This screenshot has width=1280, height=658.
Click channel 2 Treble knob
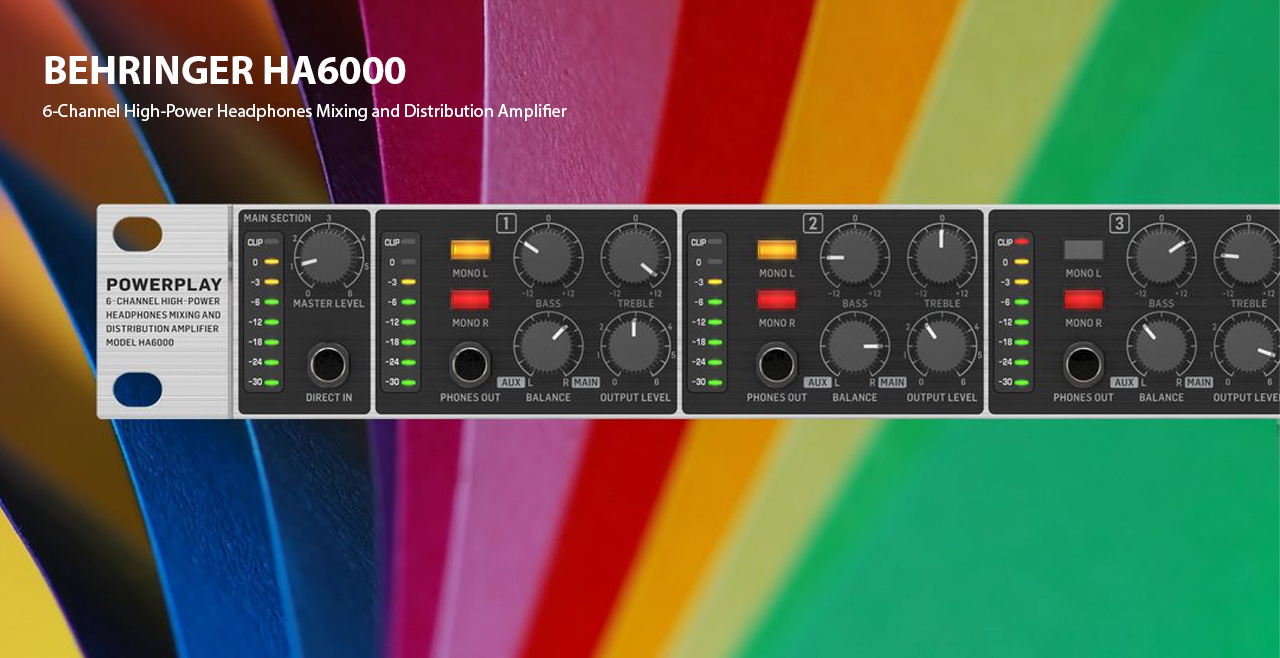point(942,257)
